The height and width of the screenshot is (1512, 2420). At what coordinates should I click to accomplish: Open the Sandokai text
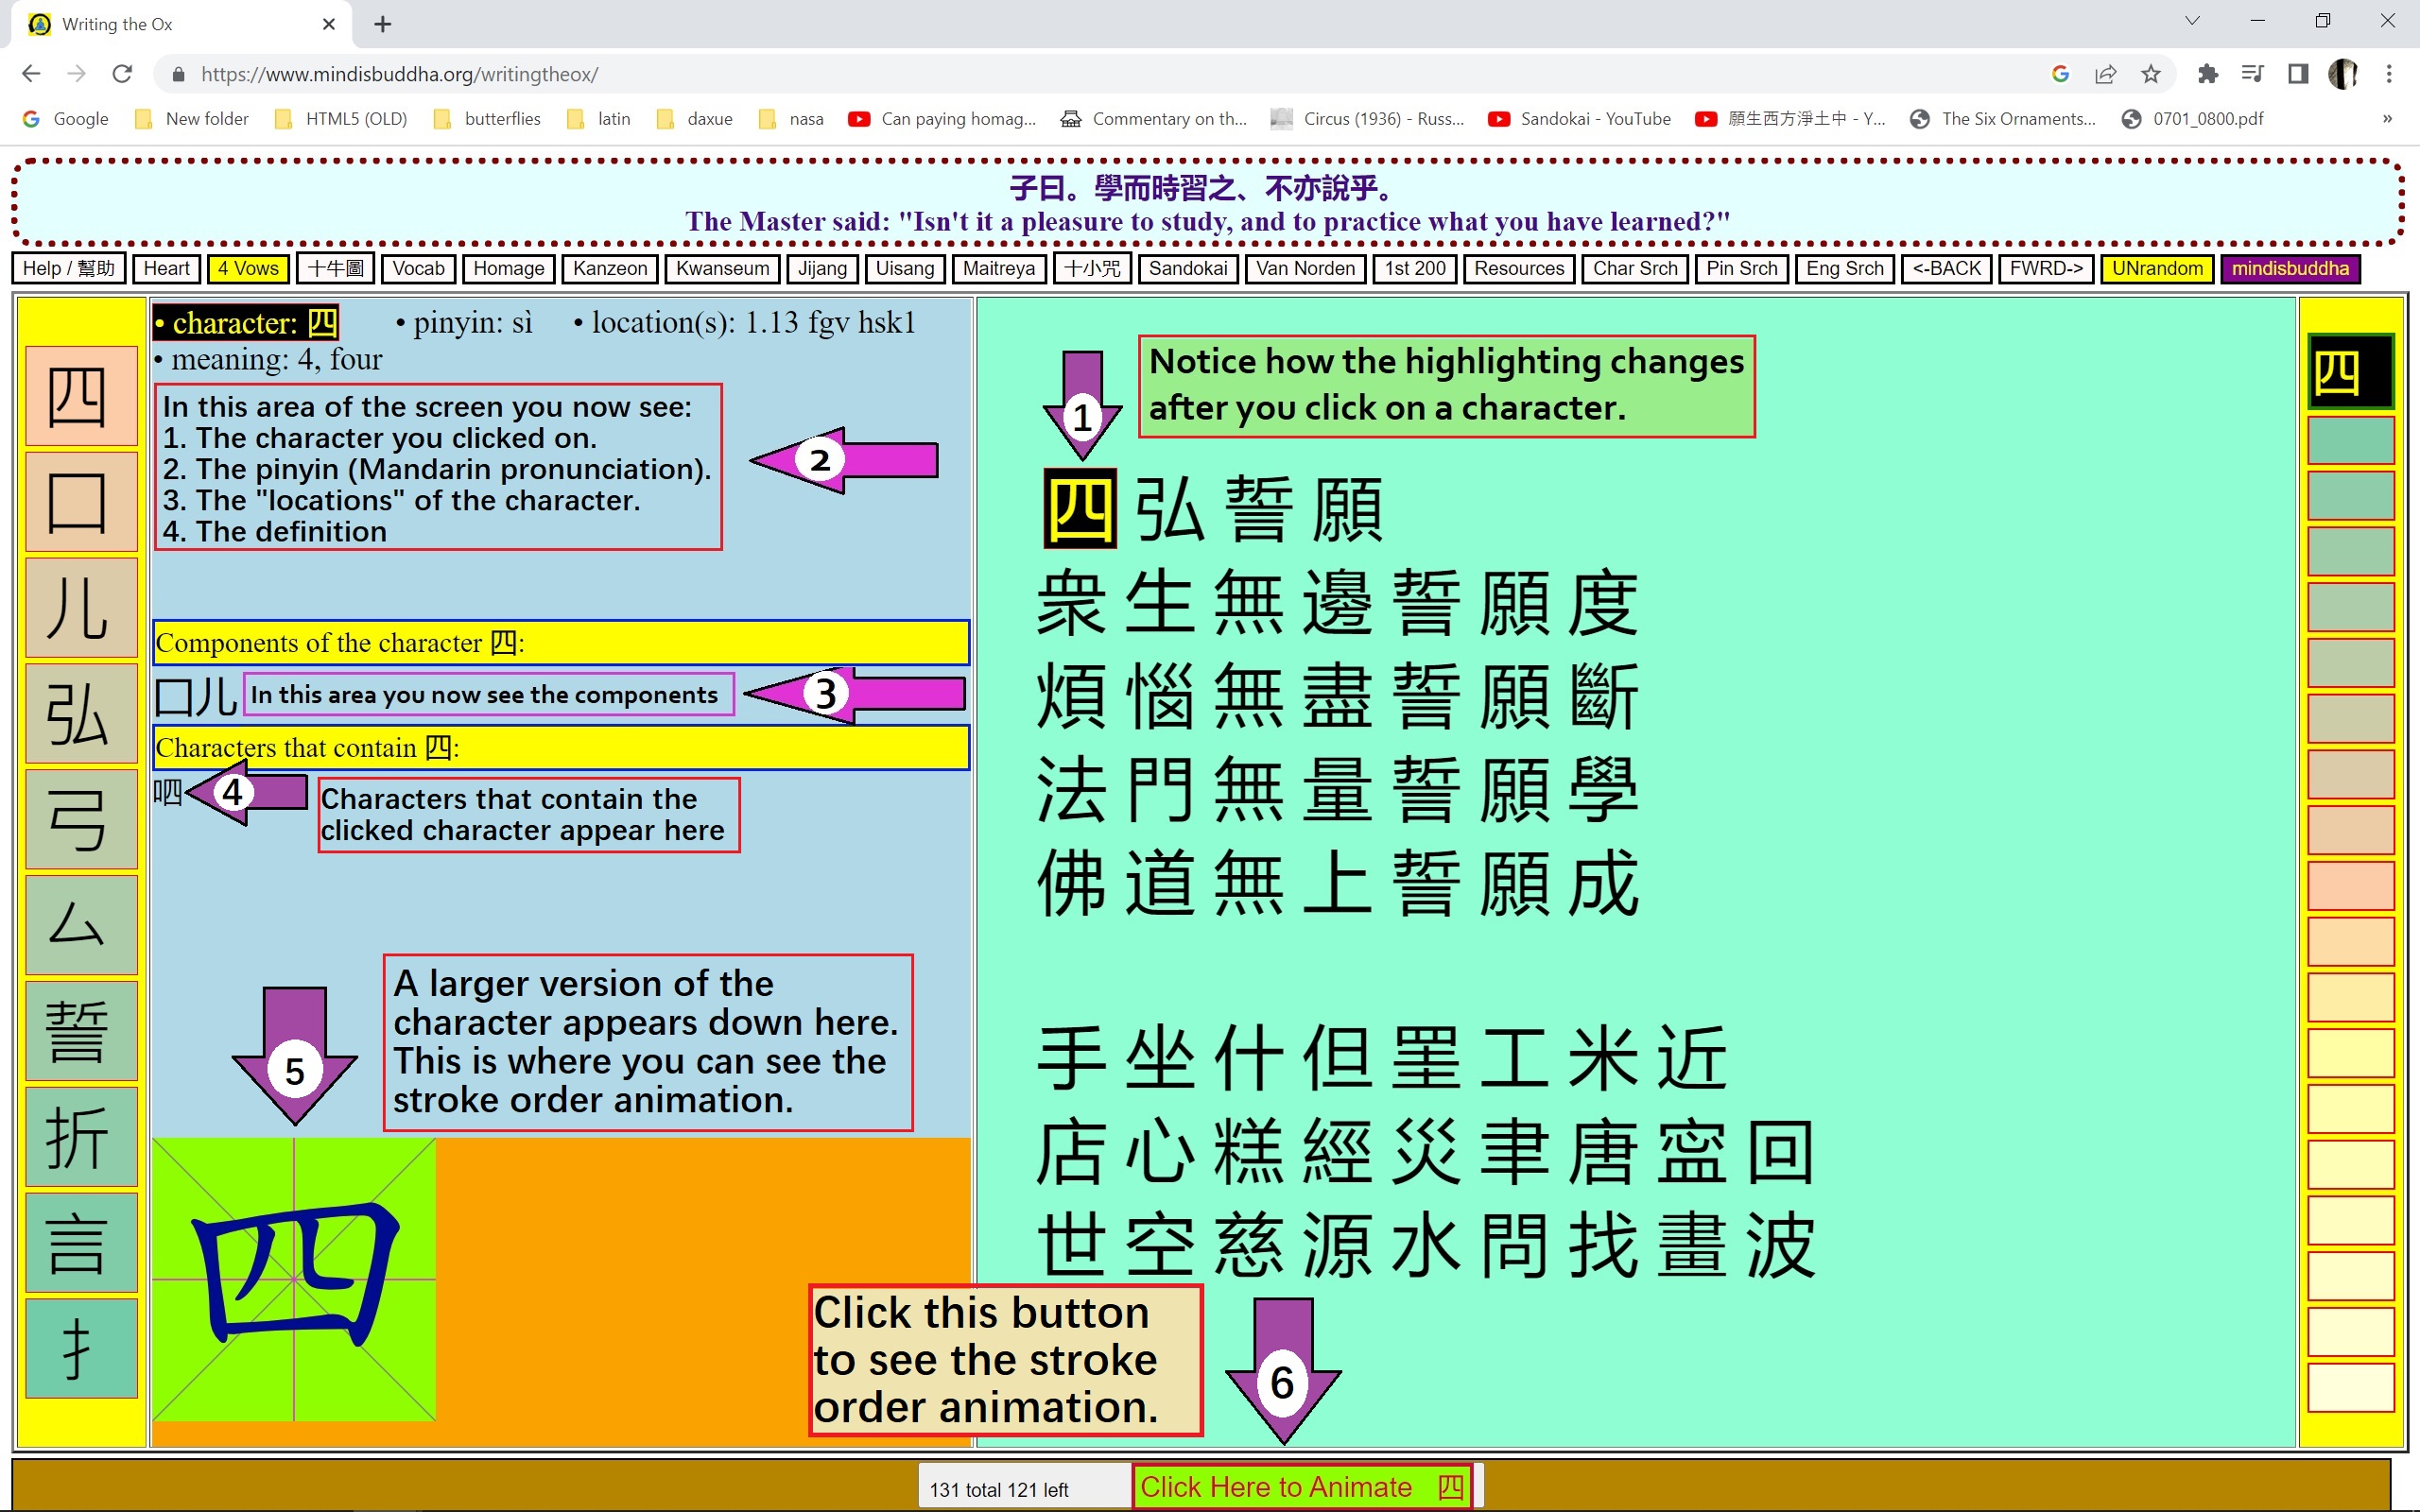[1188, 269]
